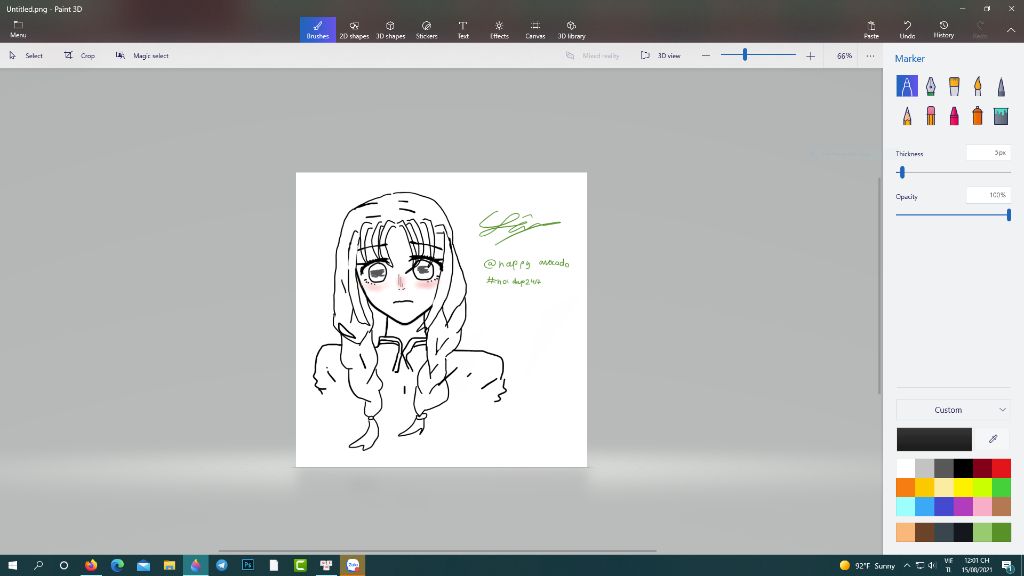Zoom out with the minus button
The image size is (1024, 576).
(x=705, y=56)
